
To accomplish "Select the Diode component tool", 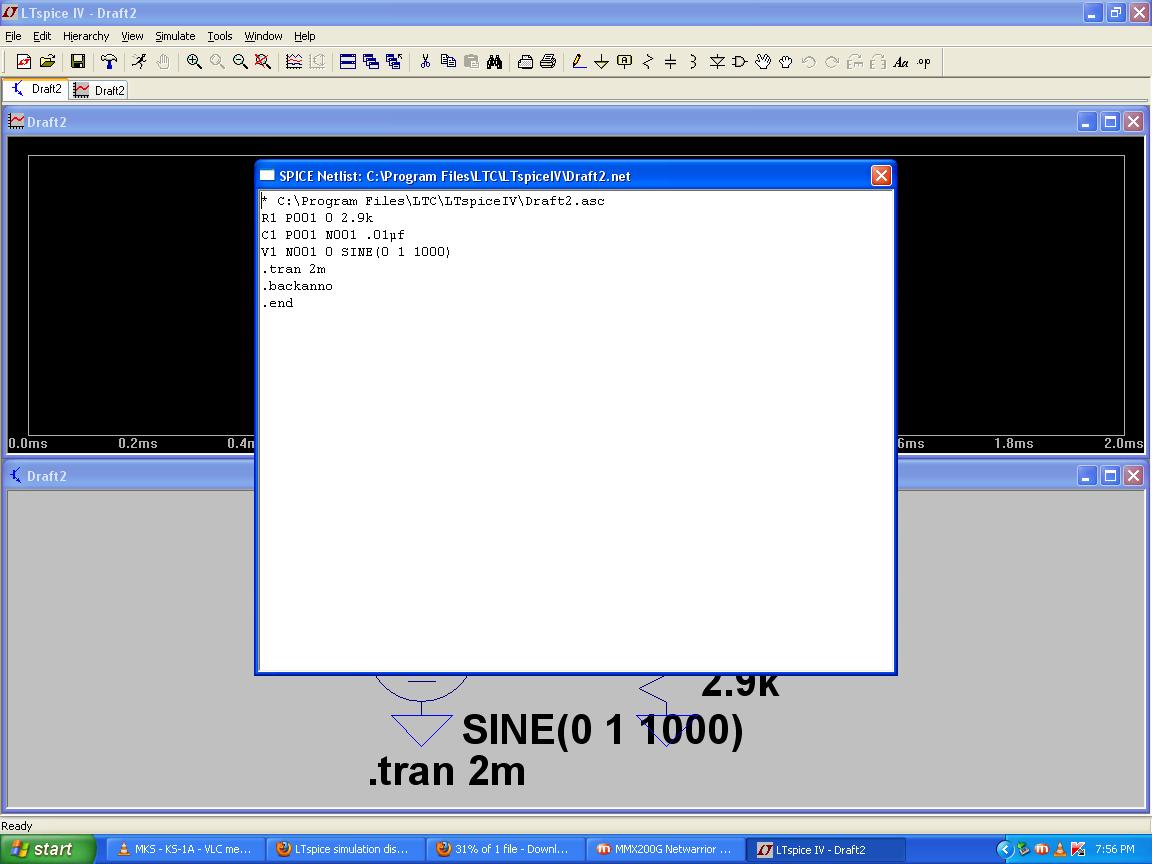I will pyautogui.click(x=717, y=62).
